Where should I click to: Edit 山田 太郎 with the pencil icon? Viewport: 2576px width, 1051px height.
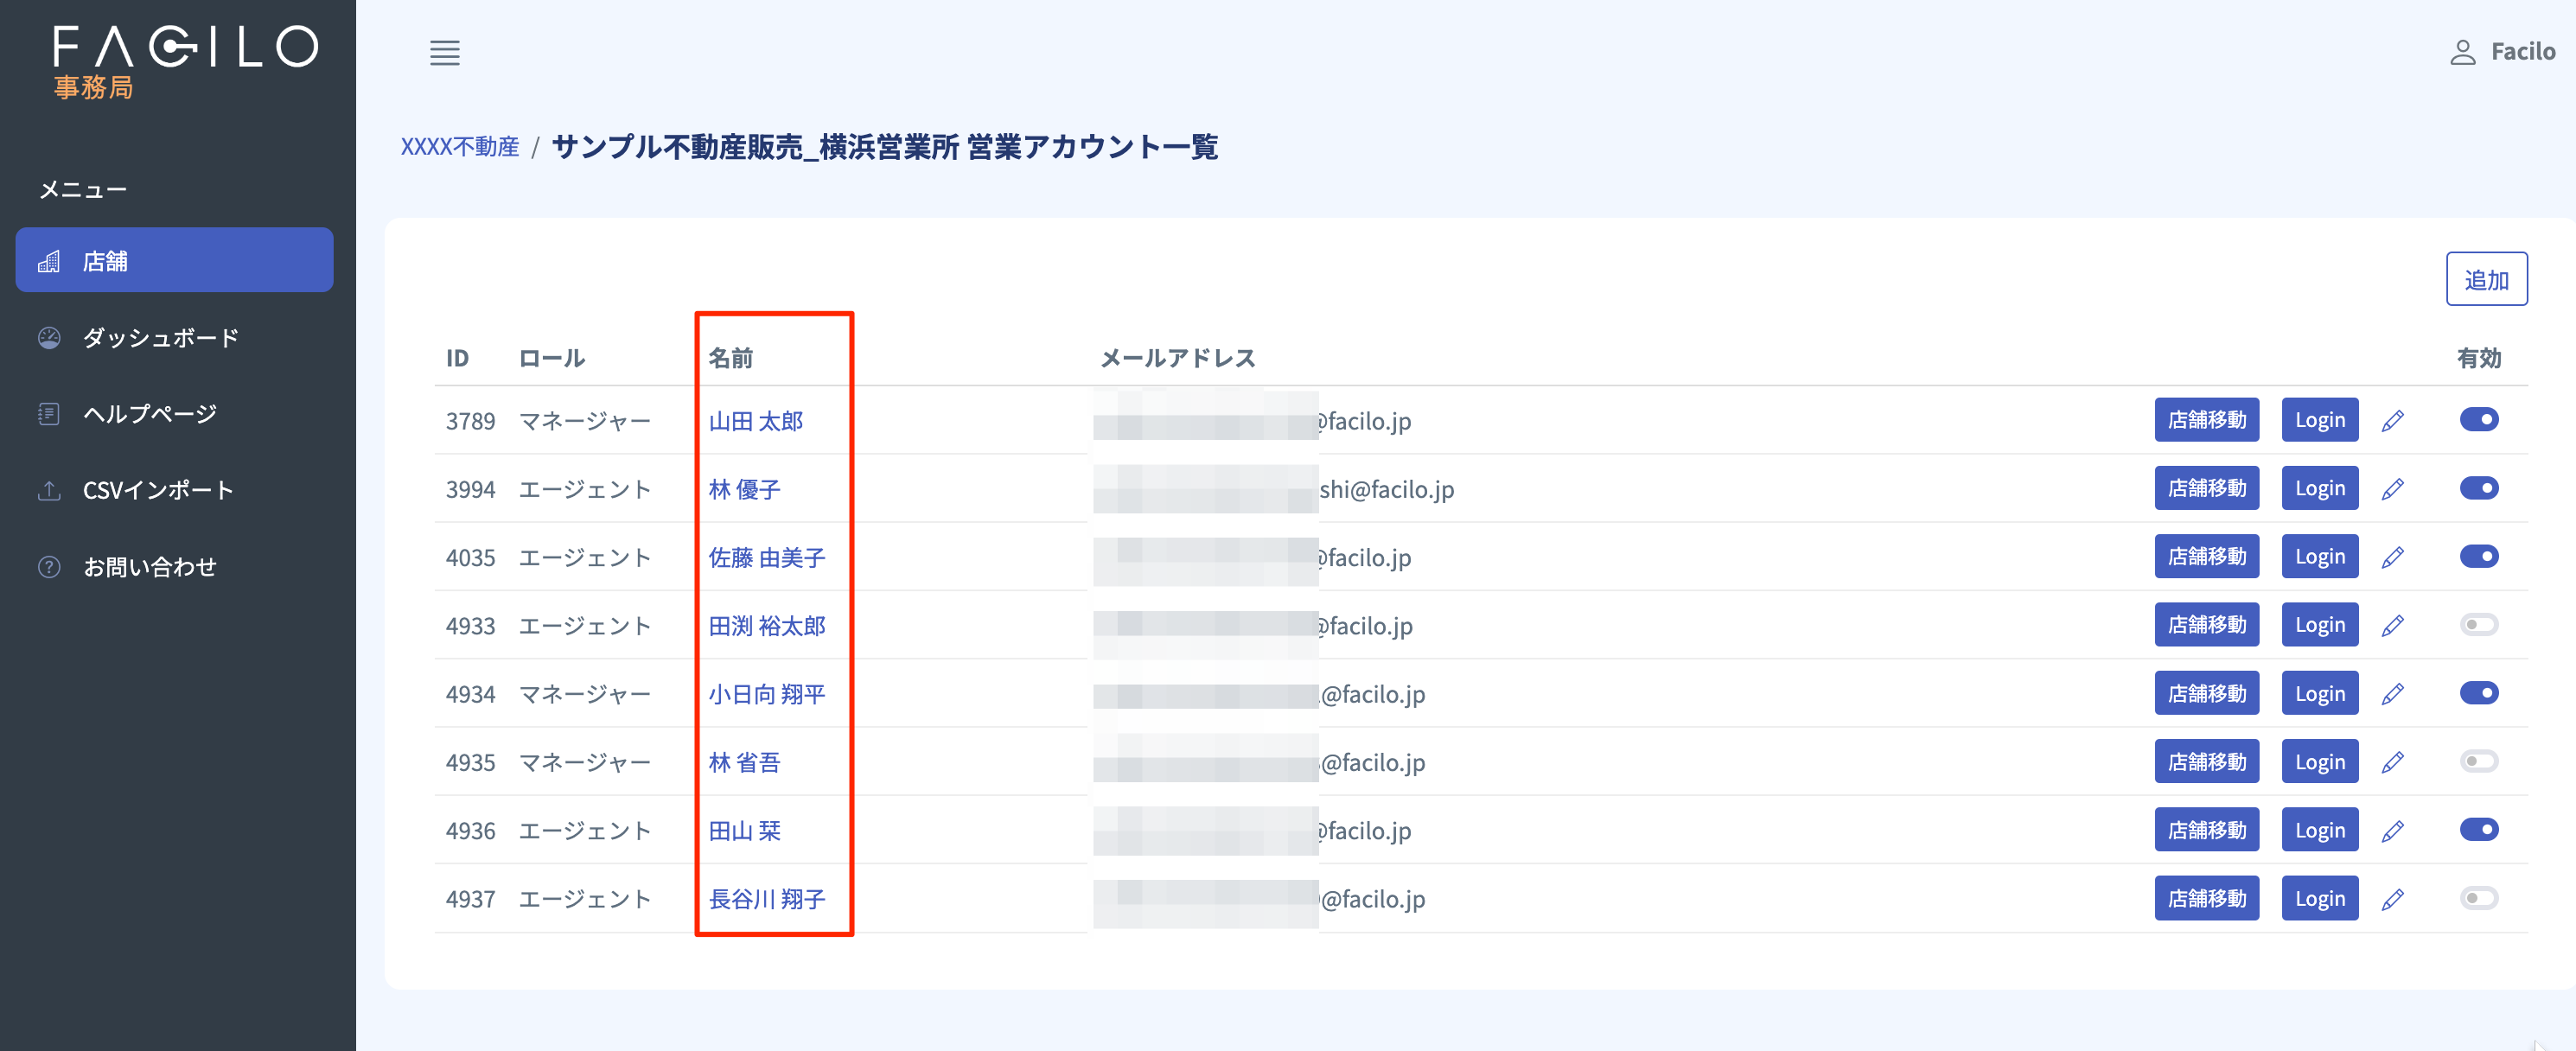[x=2393, y=421]
